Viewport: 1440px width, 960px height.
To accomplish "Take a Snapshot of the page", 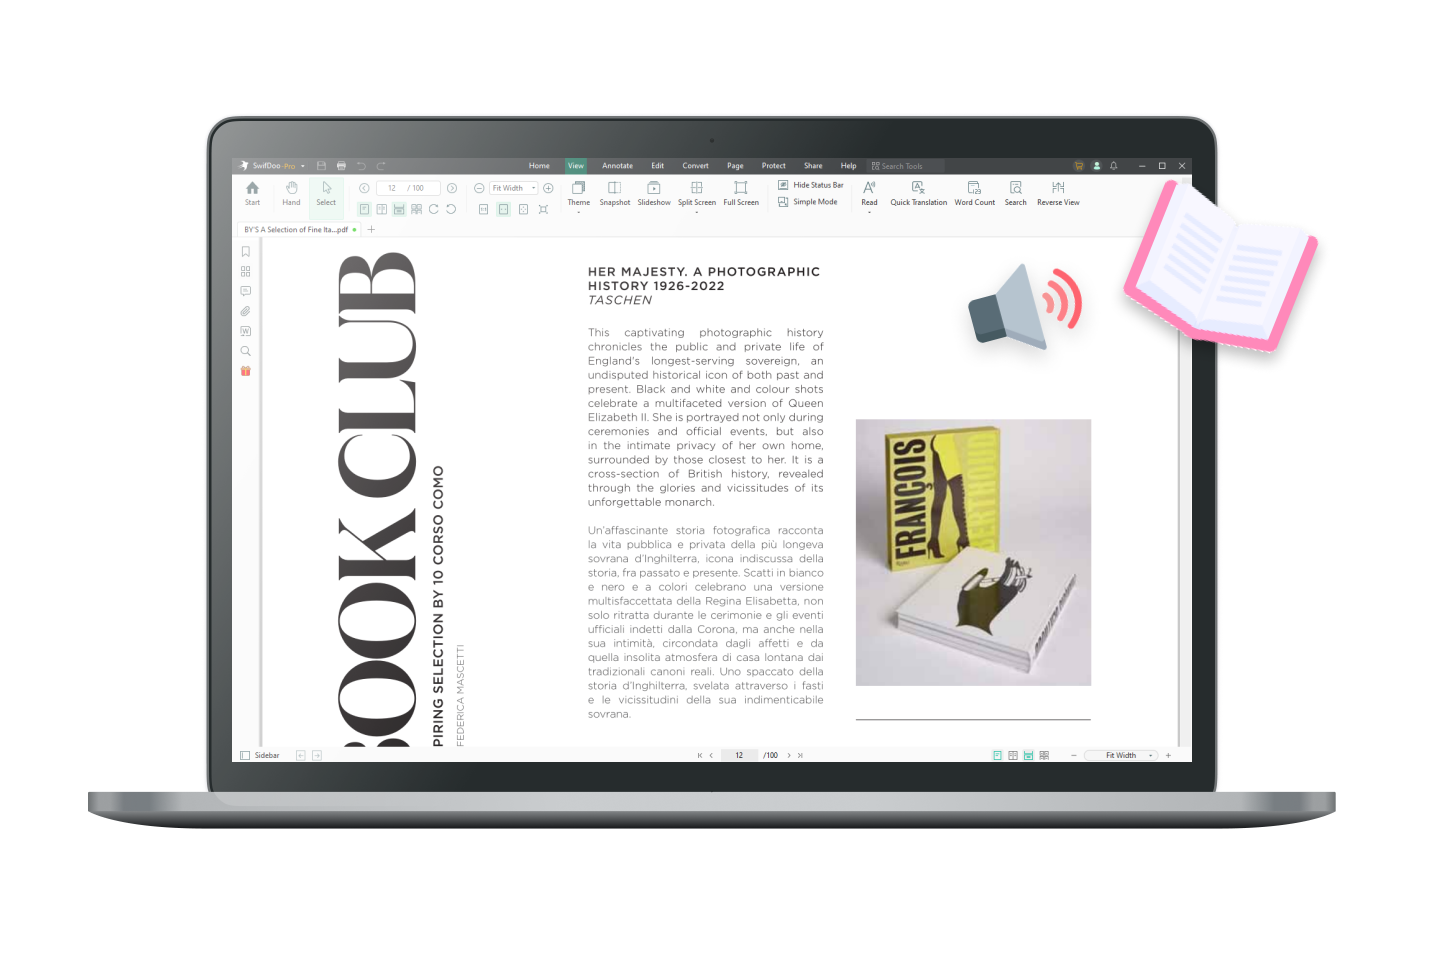I will tap(615, 193).
